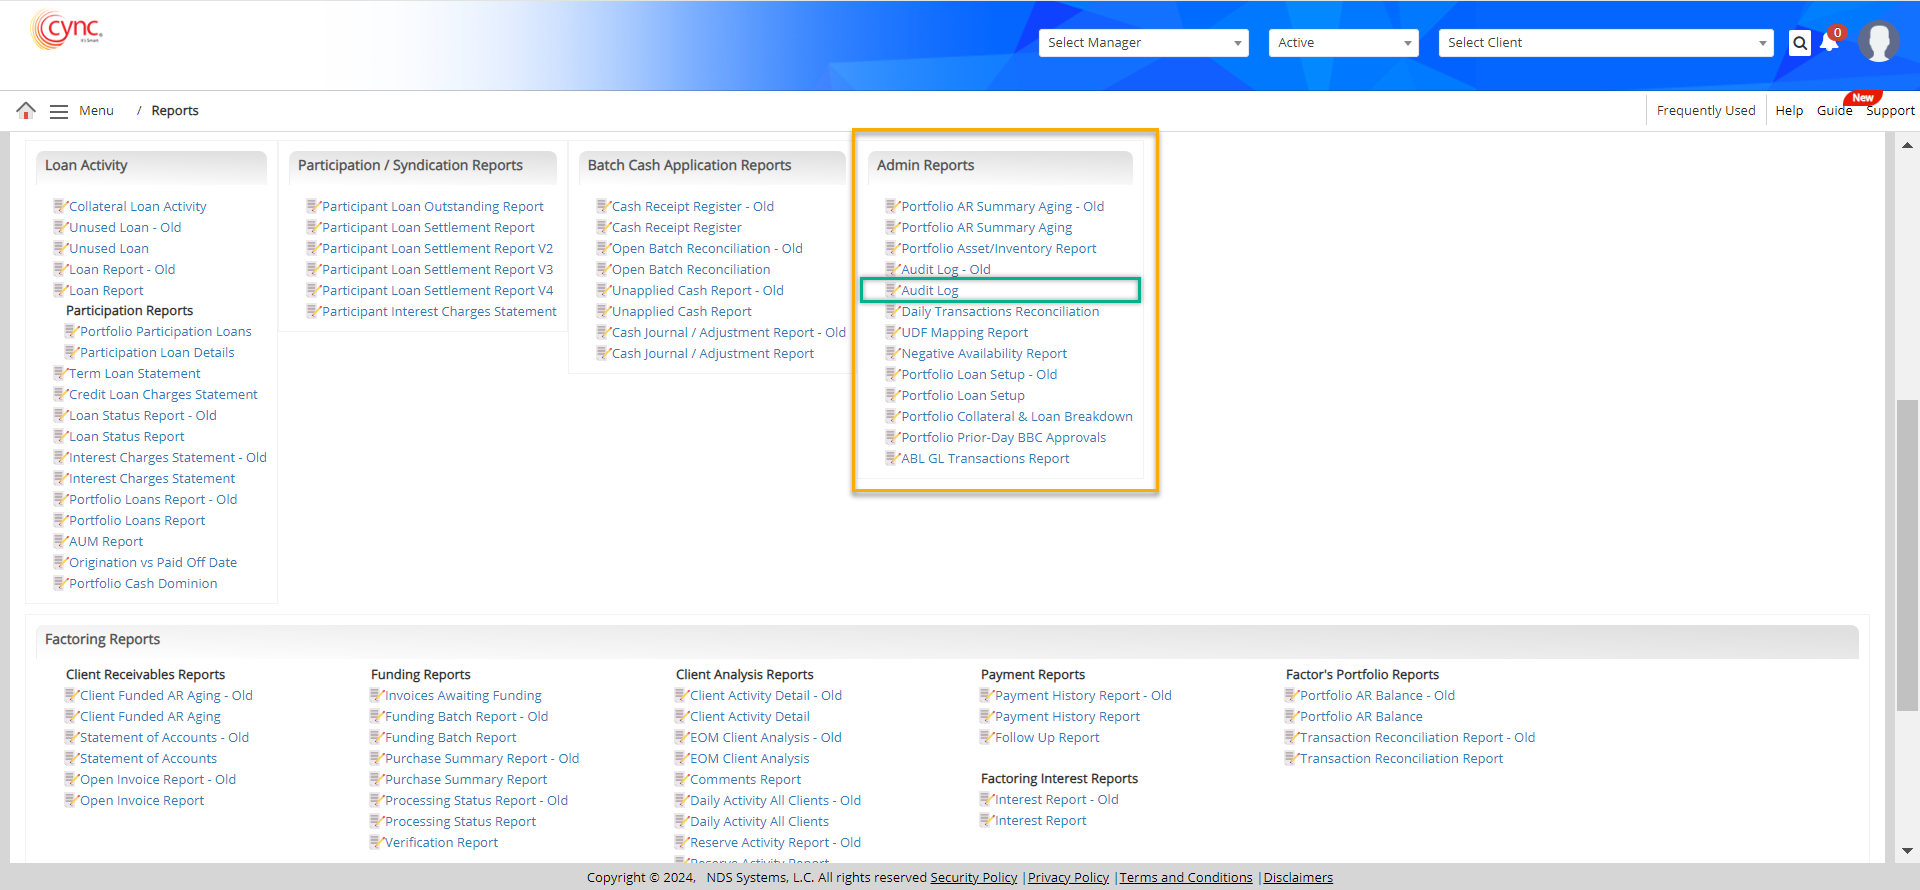Open the user profile avatar

coord(1878,42)
